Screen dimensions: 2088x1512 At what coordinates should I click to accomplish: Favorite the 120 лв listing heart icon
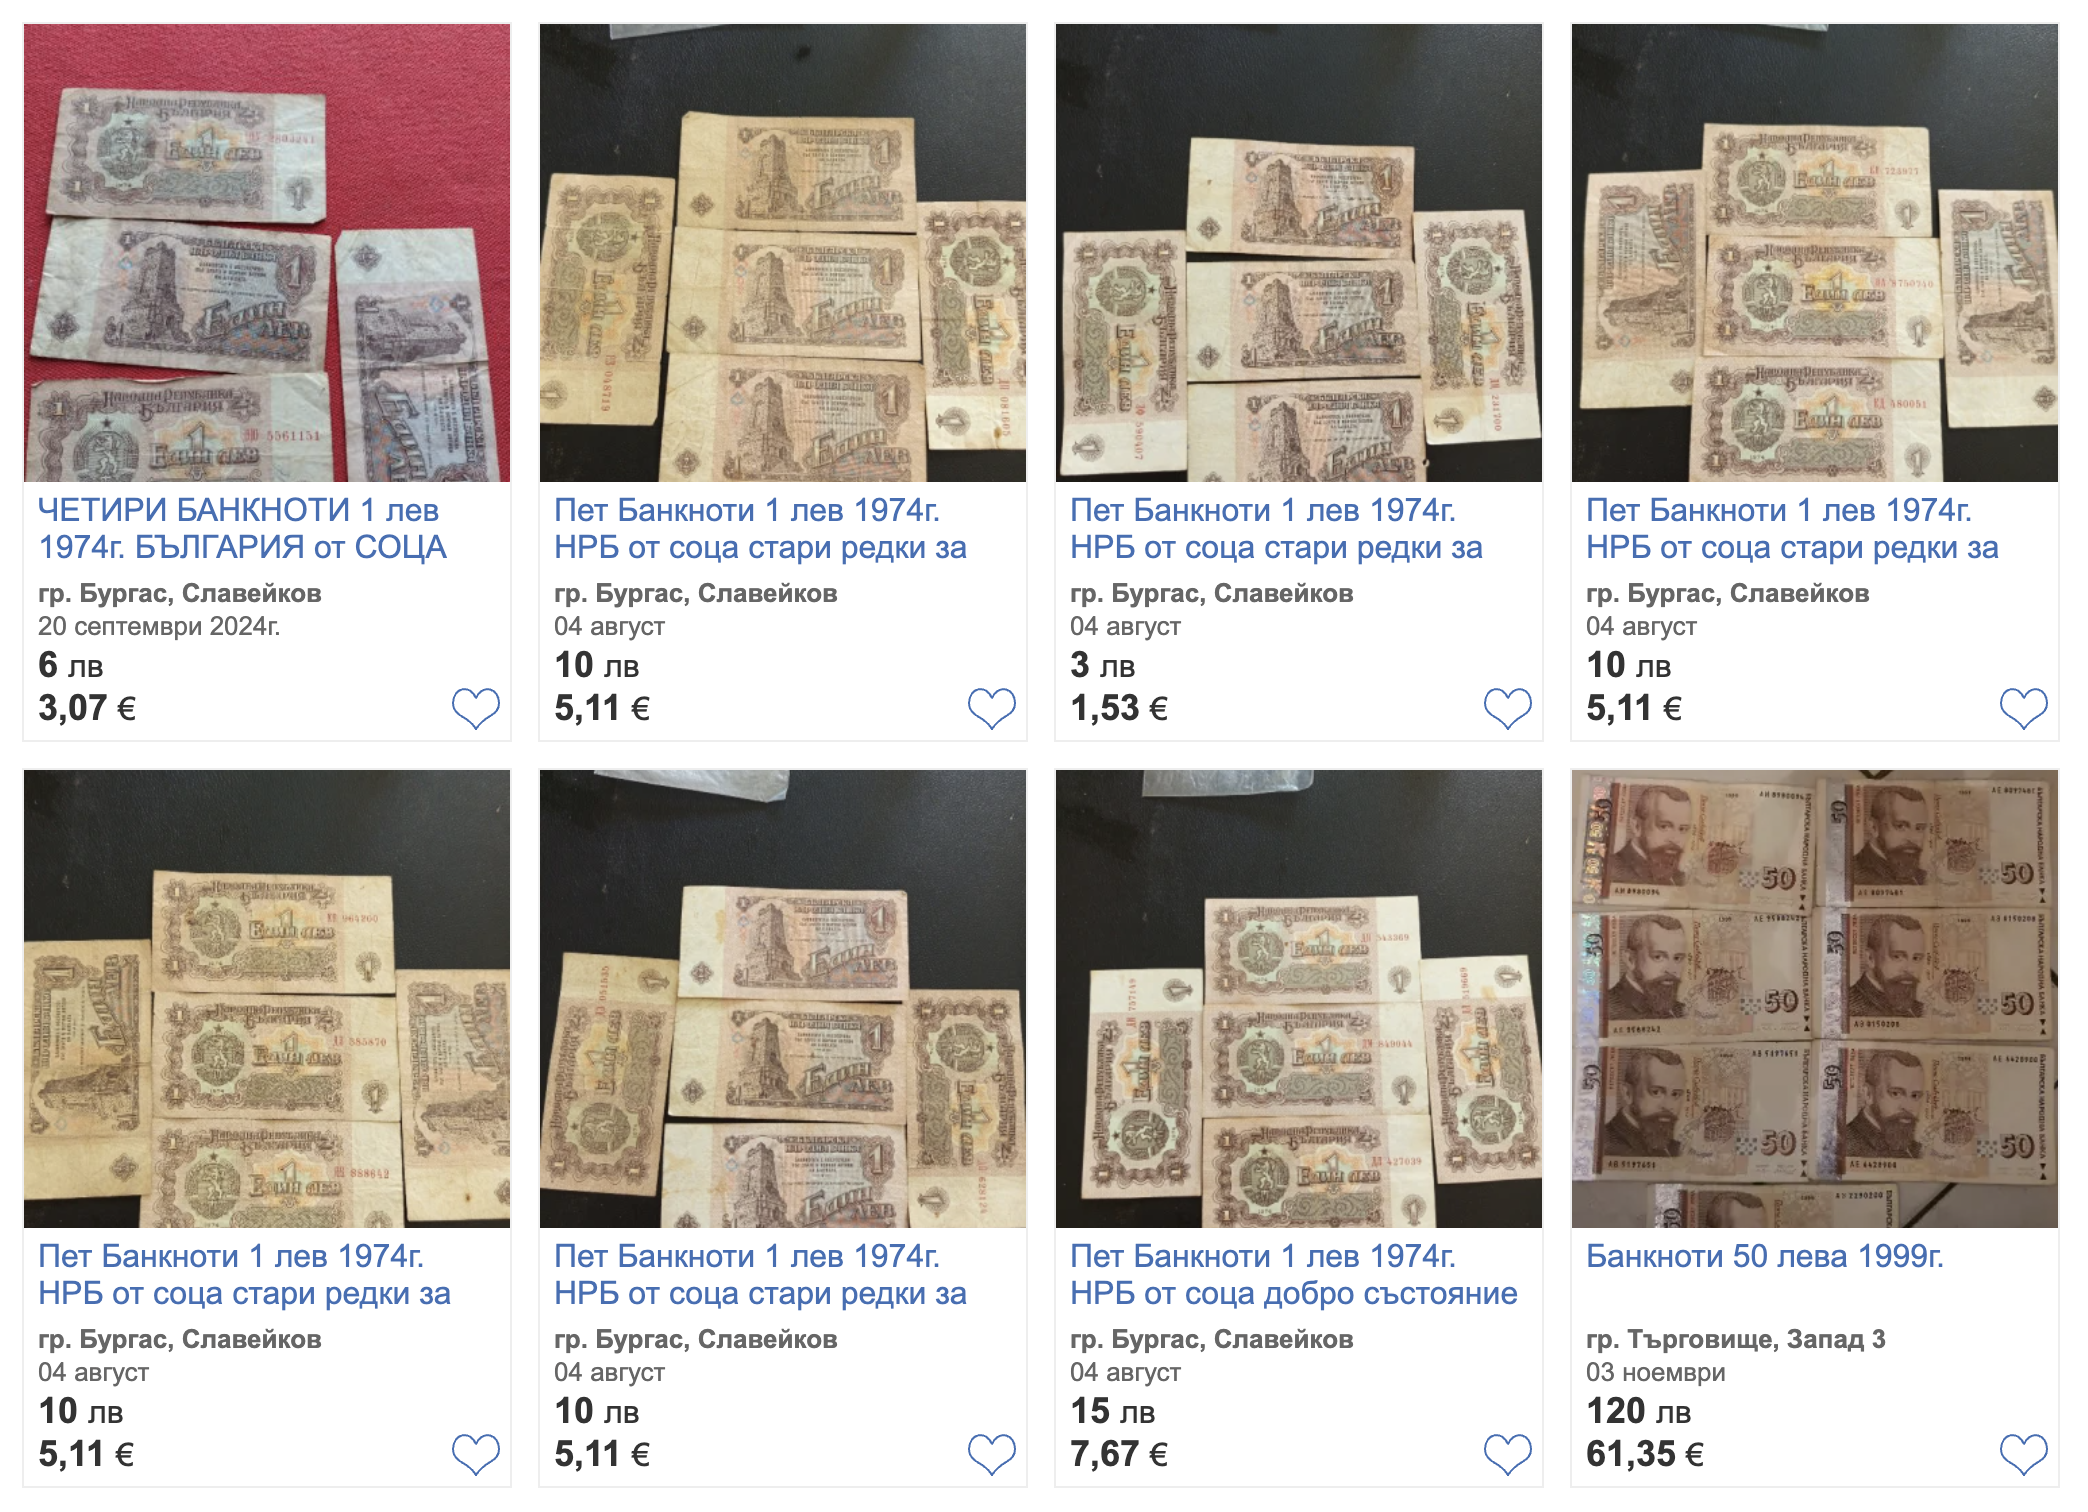point(2023,1454)
